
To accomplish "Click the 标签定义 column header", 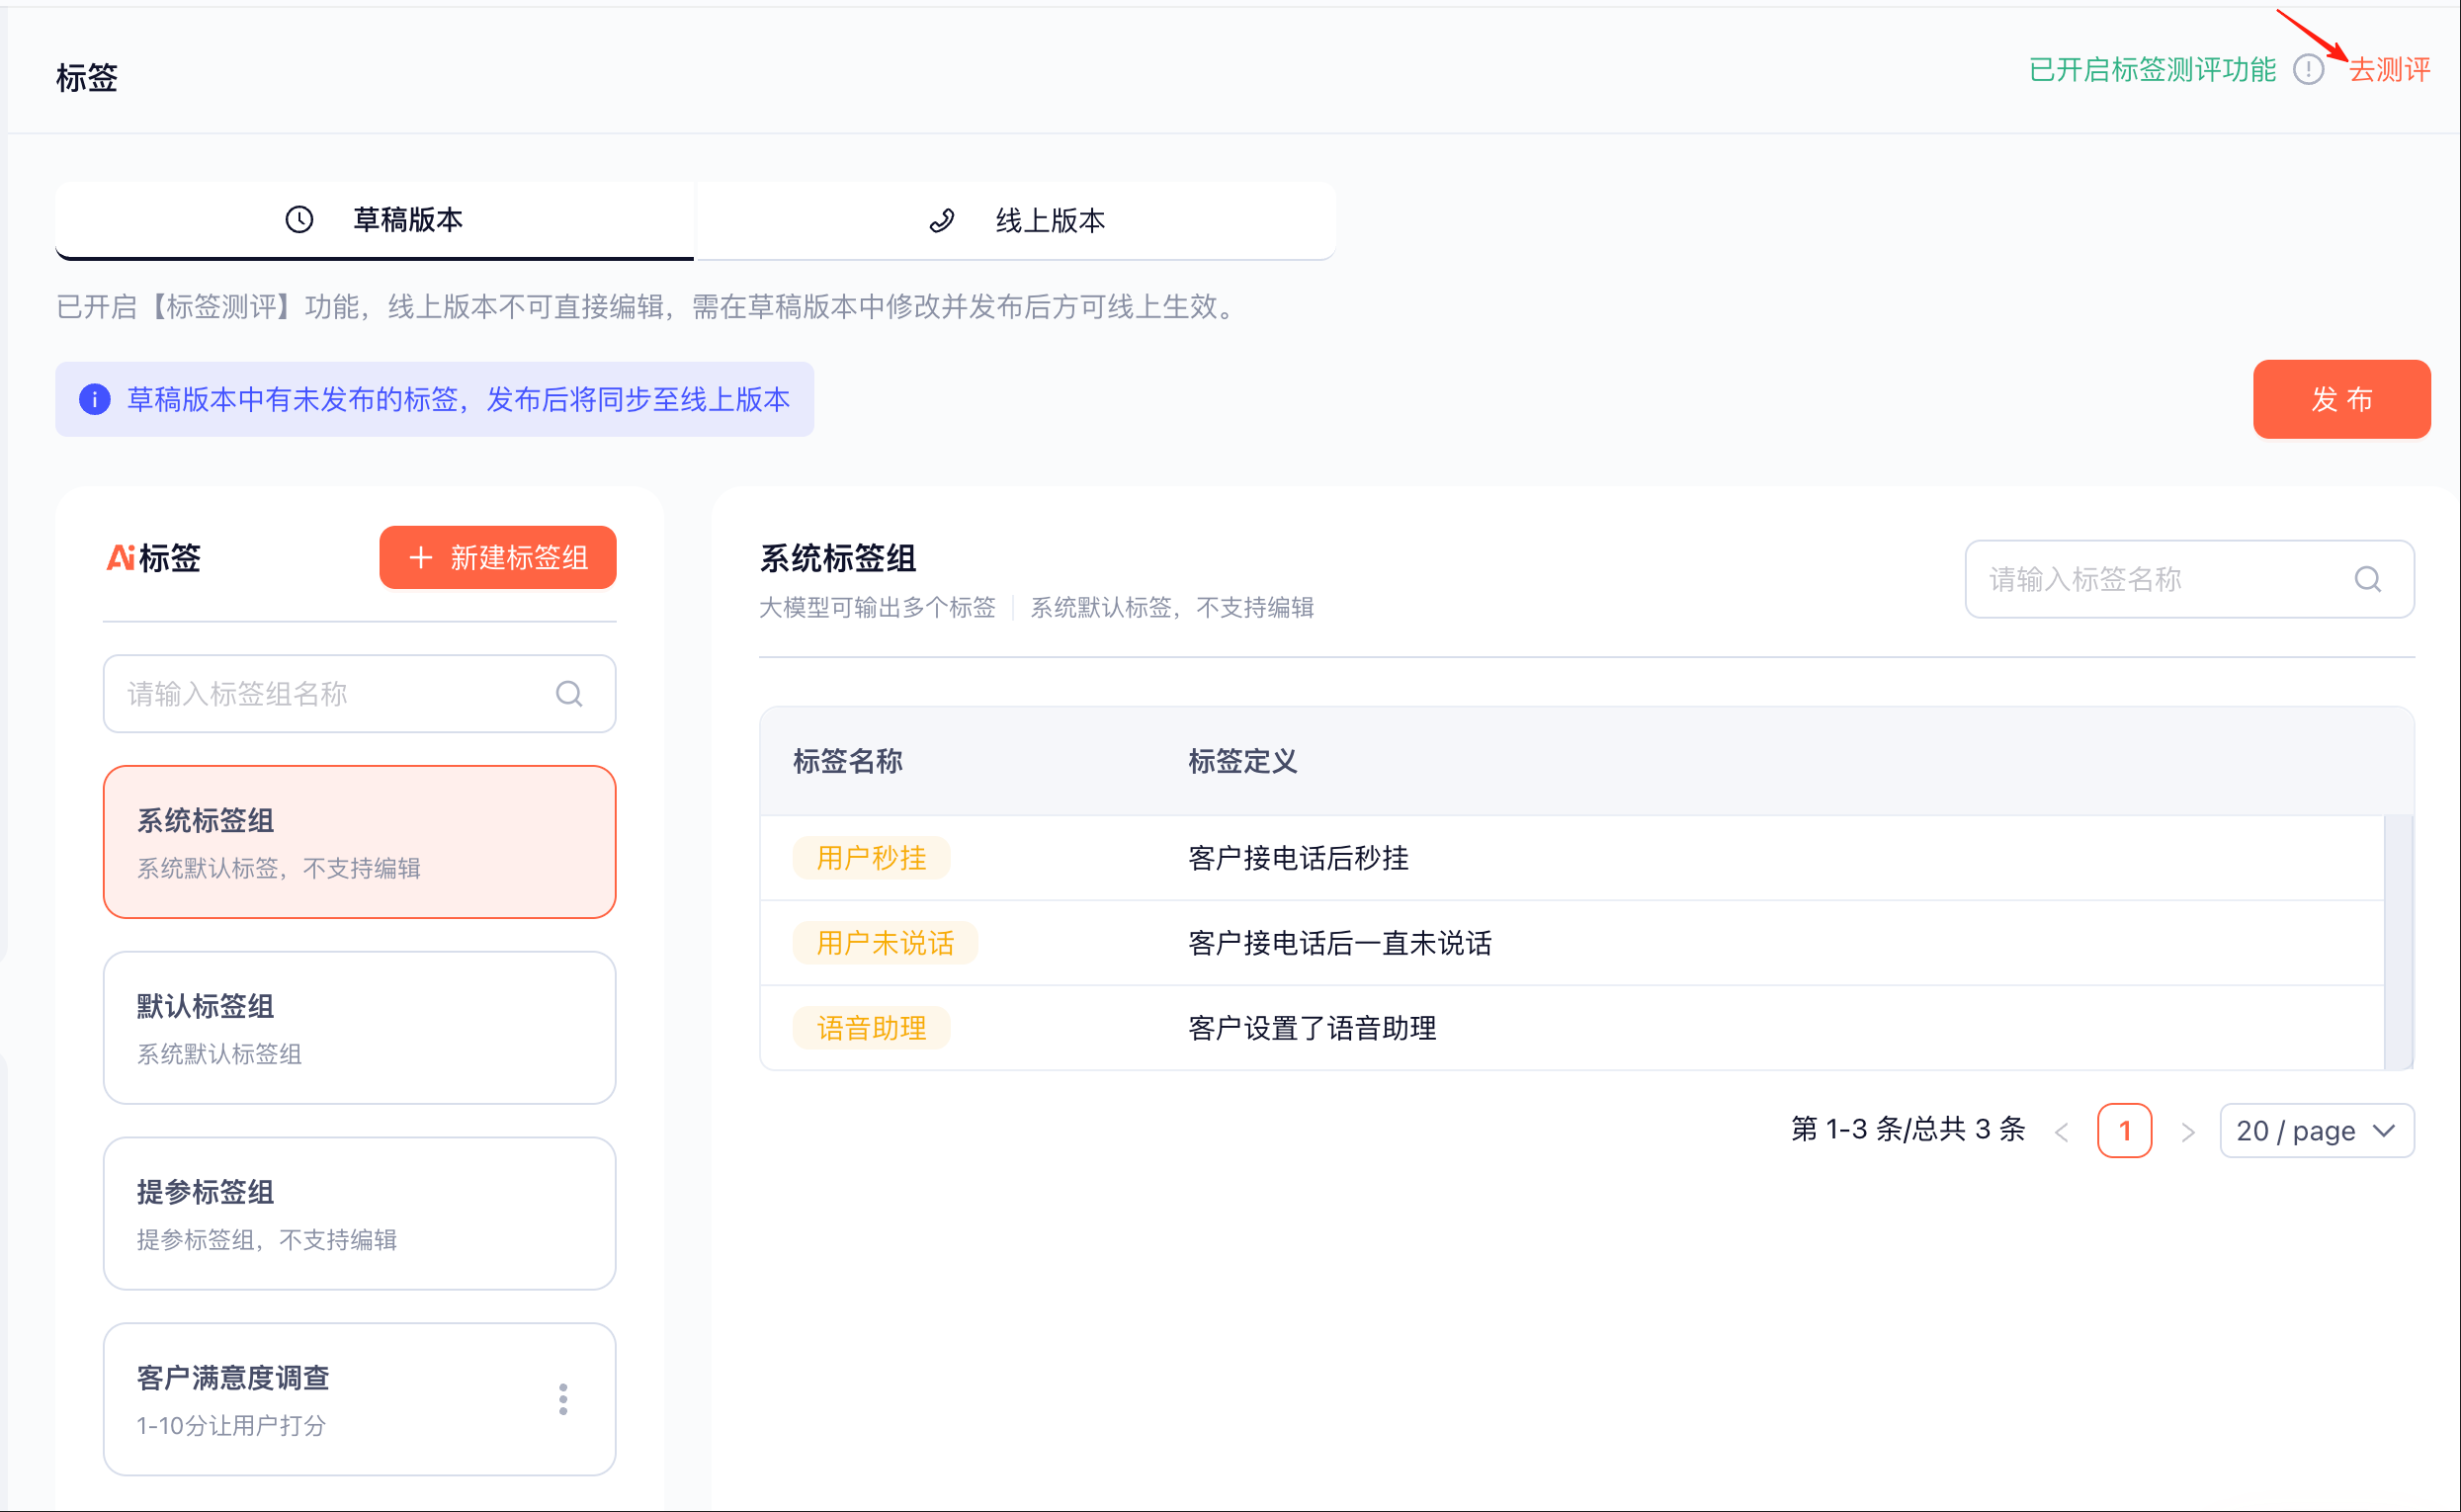I will pyautogui.click(x=1243, y=761).
